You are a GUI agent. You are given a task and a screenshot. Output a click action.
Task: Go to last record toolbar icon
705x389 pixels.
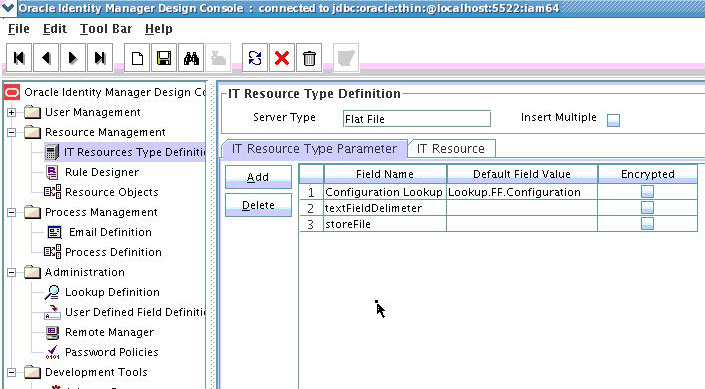point(100,58)
